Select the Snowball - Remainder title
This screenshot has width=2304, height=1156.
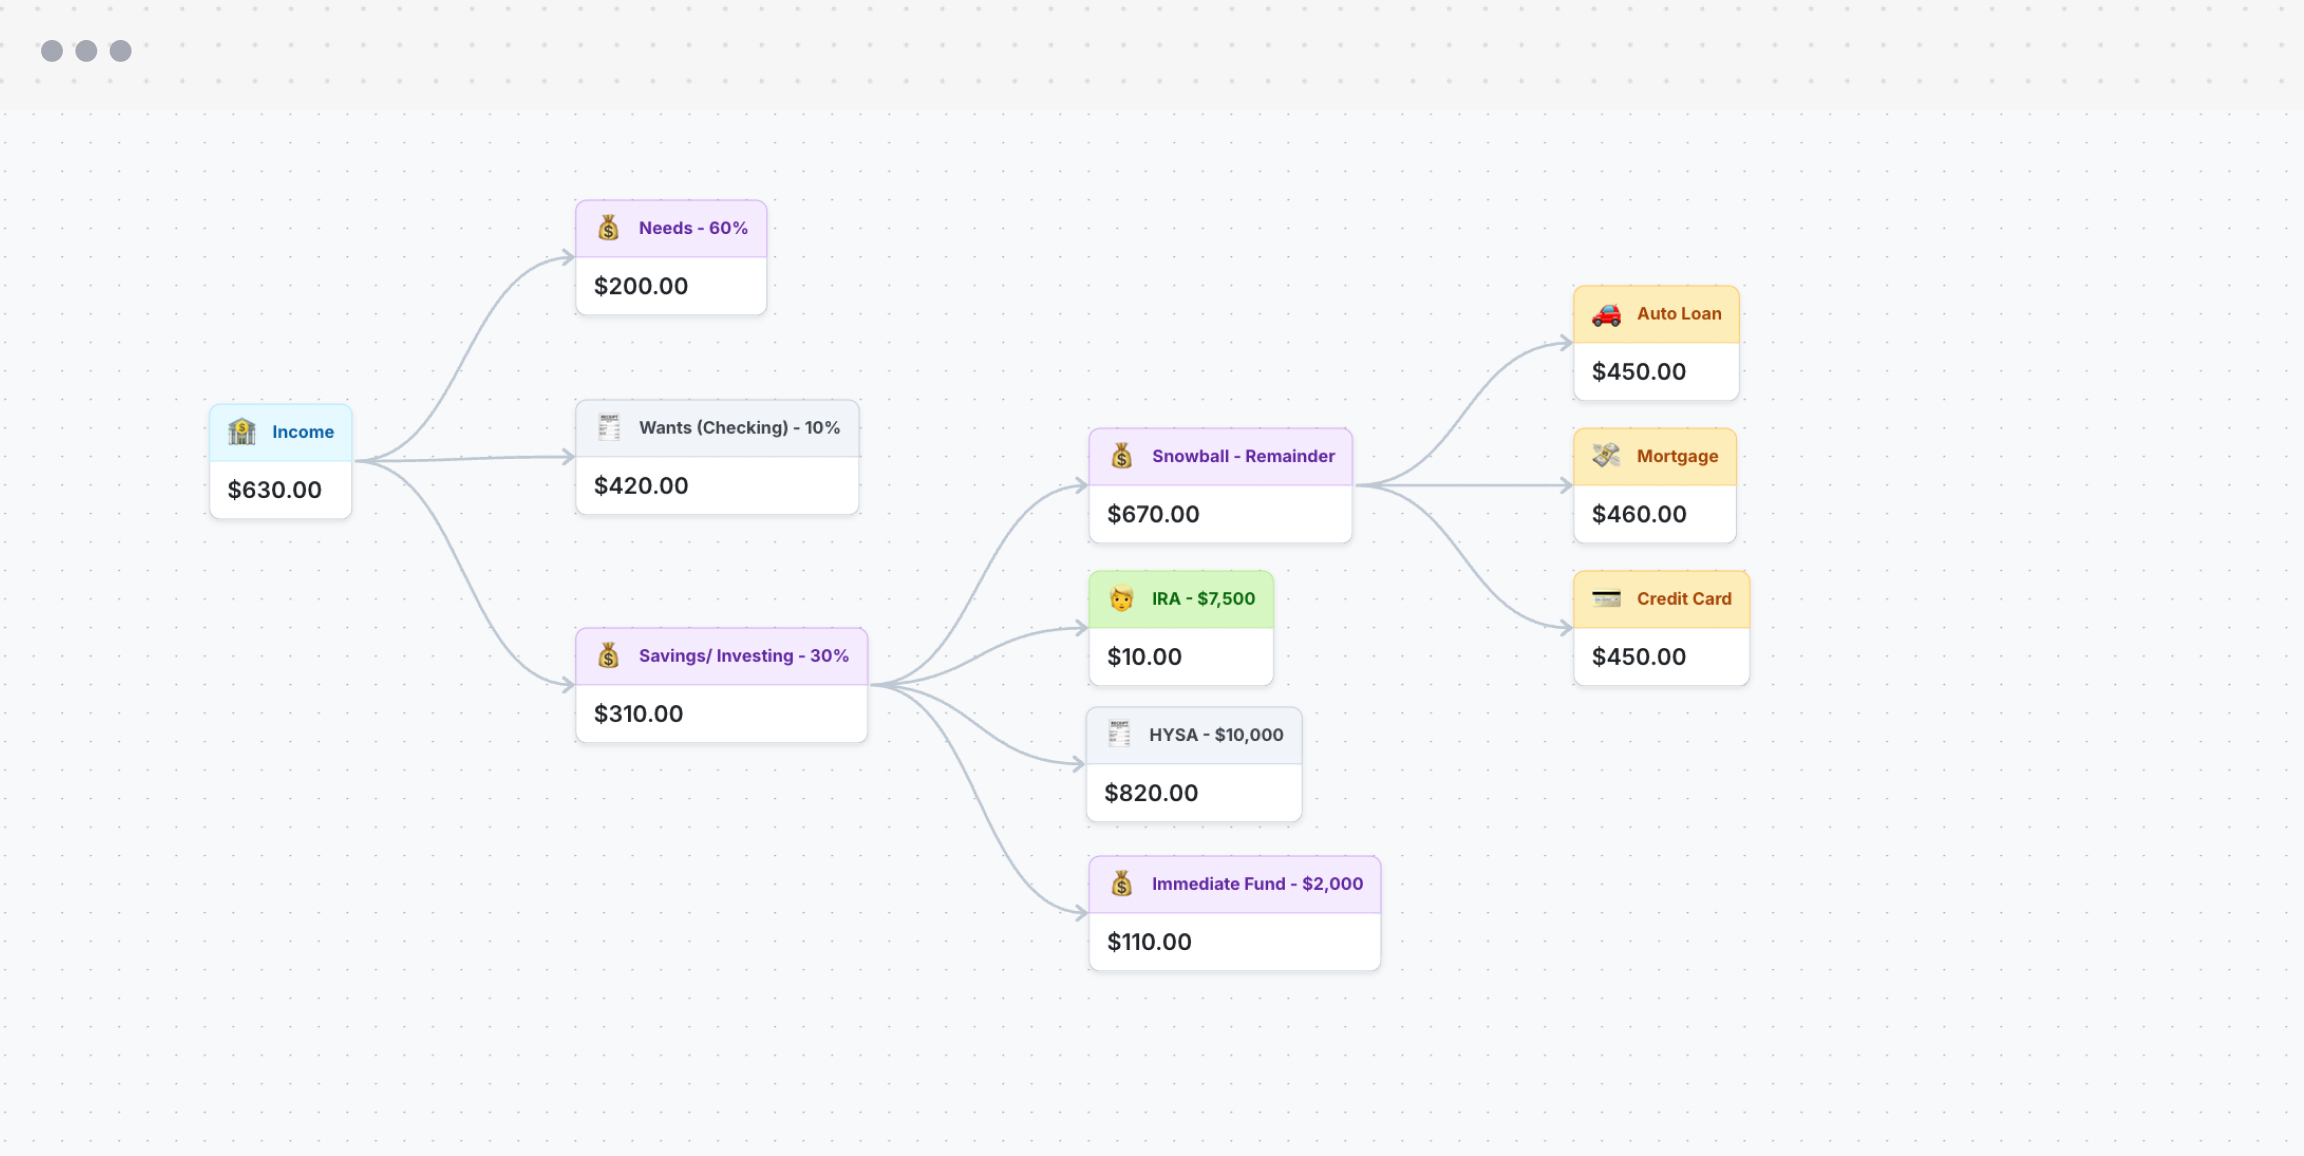click(1243, 456)
